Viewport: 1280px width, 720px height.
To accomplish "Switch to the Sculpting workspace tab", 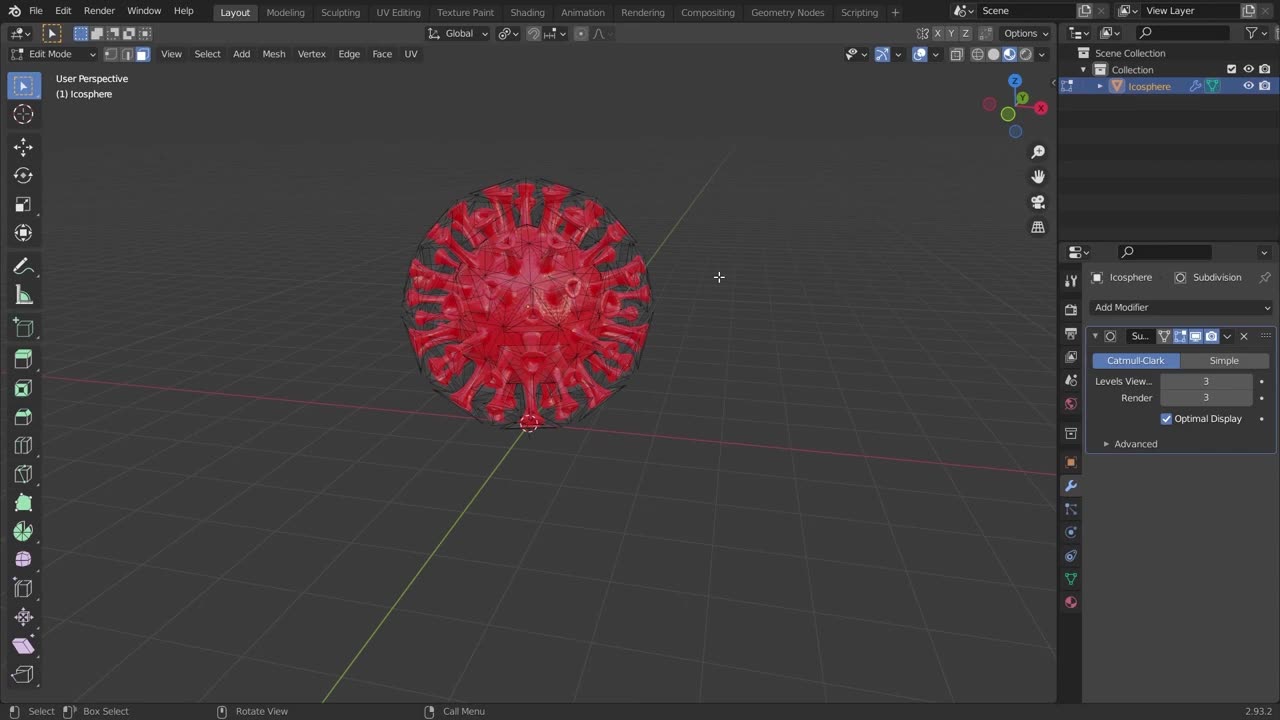I will click(340, 12).
